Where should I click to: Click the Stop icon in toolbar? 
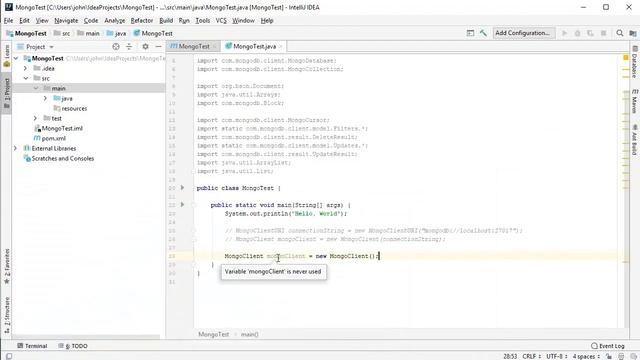[x=603, y=33]
